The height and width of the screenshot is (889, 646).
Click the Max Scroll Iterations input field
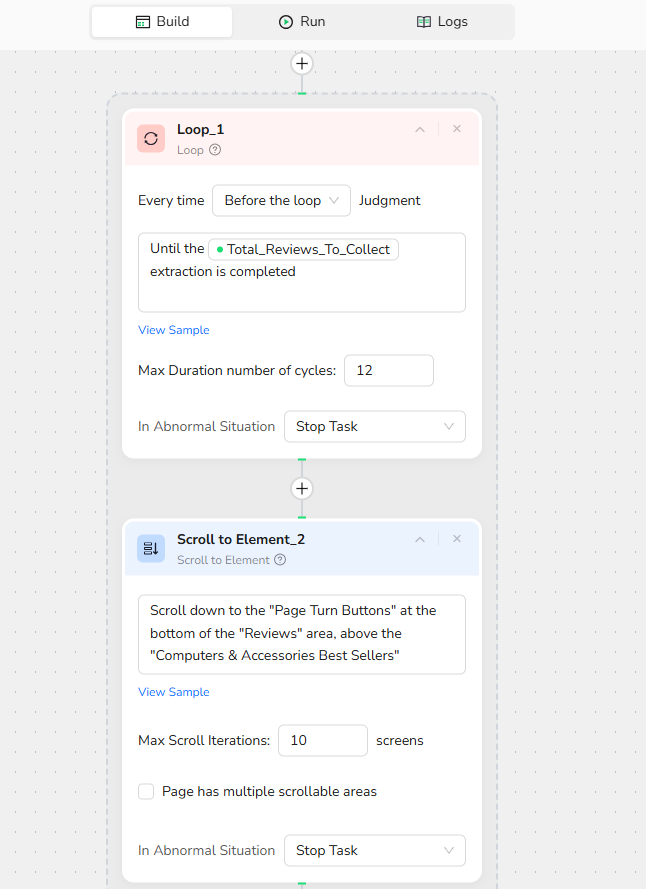click(322, 740)
